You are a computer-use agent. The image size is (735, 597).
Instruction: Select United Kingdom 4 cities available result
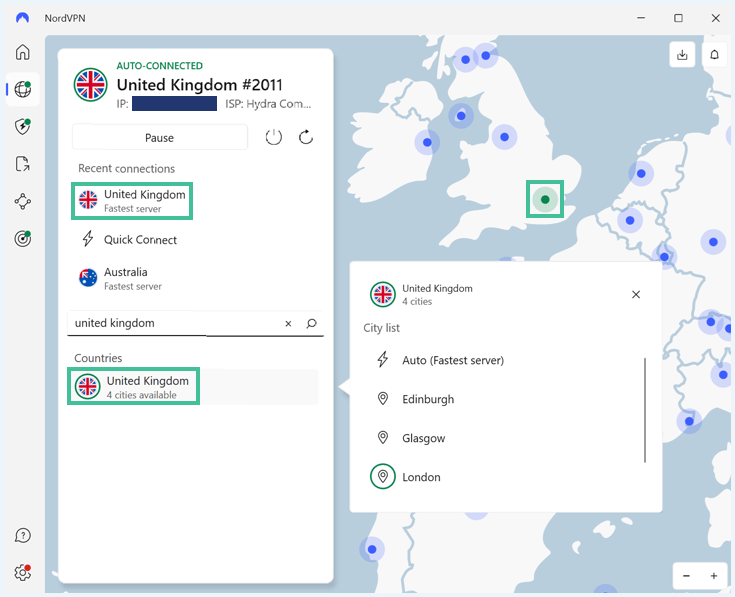(x=193, y=387)
